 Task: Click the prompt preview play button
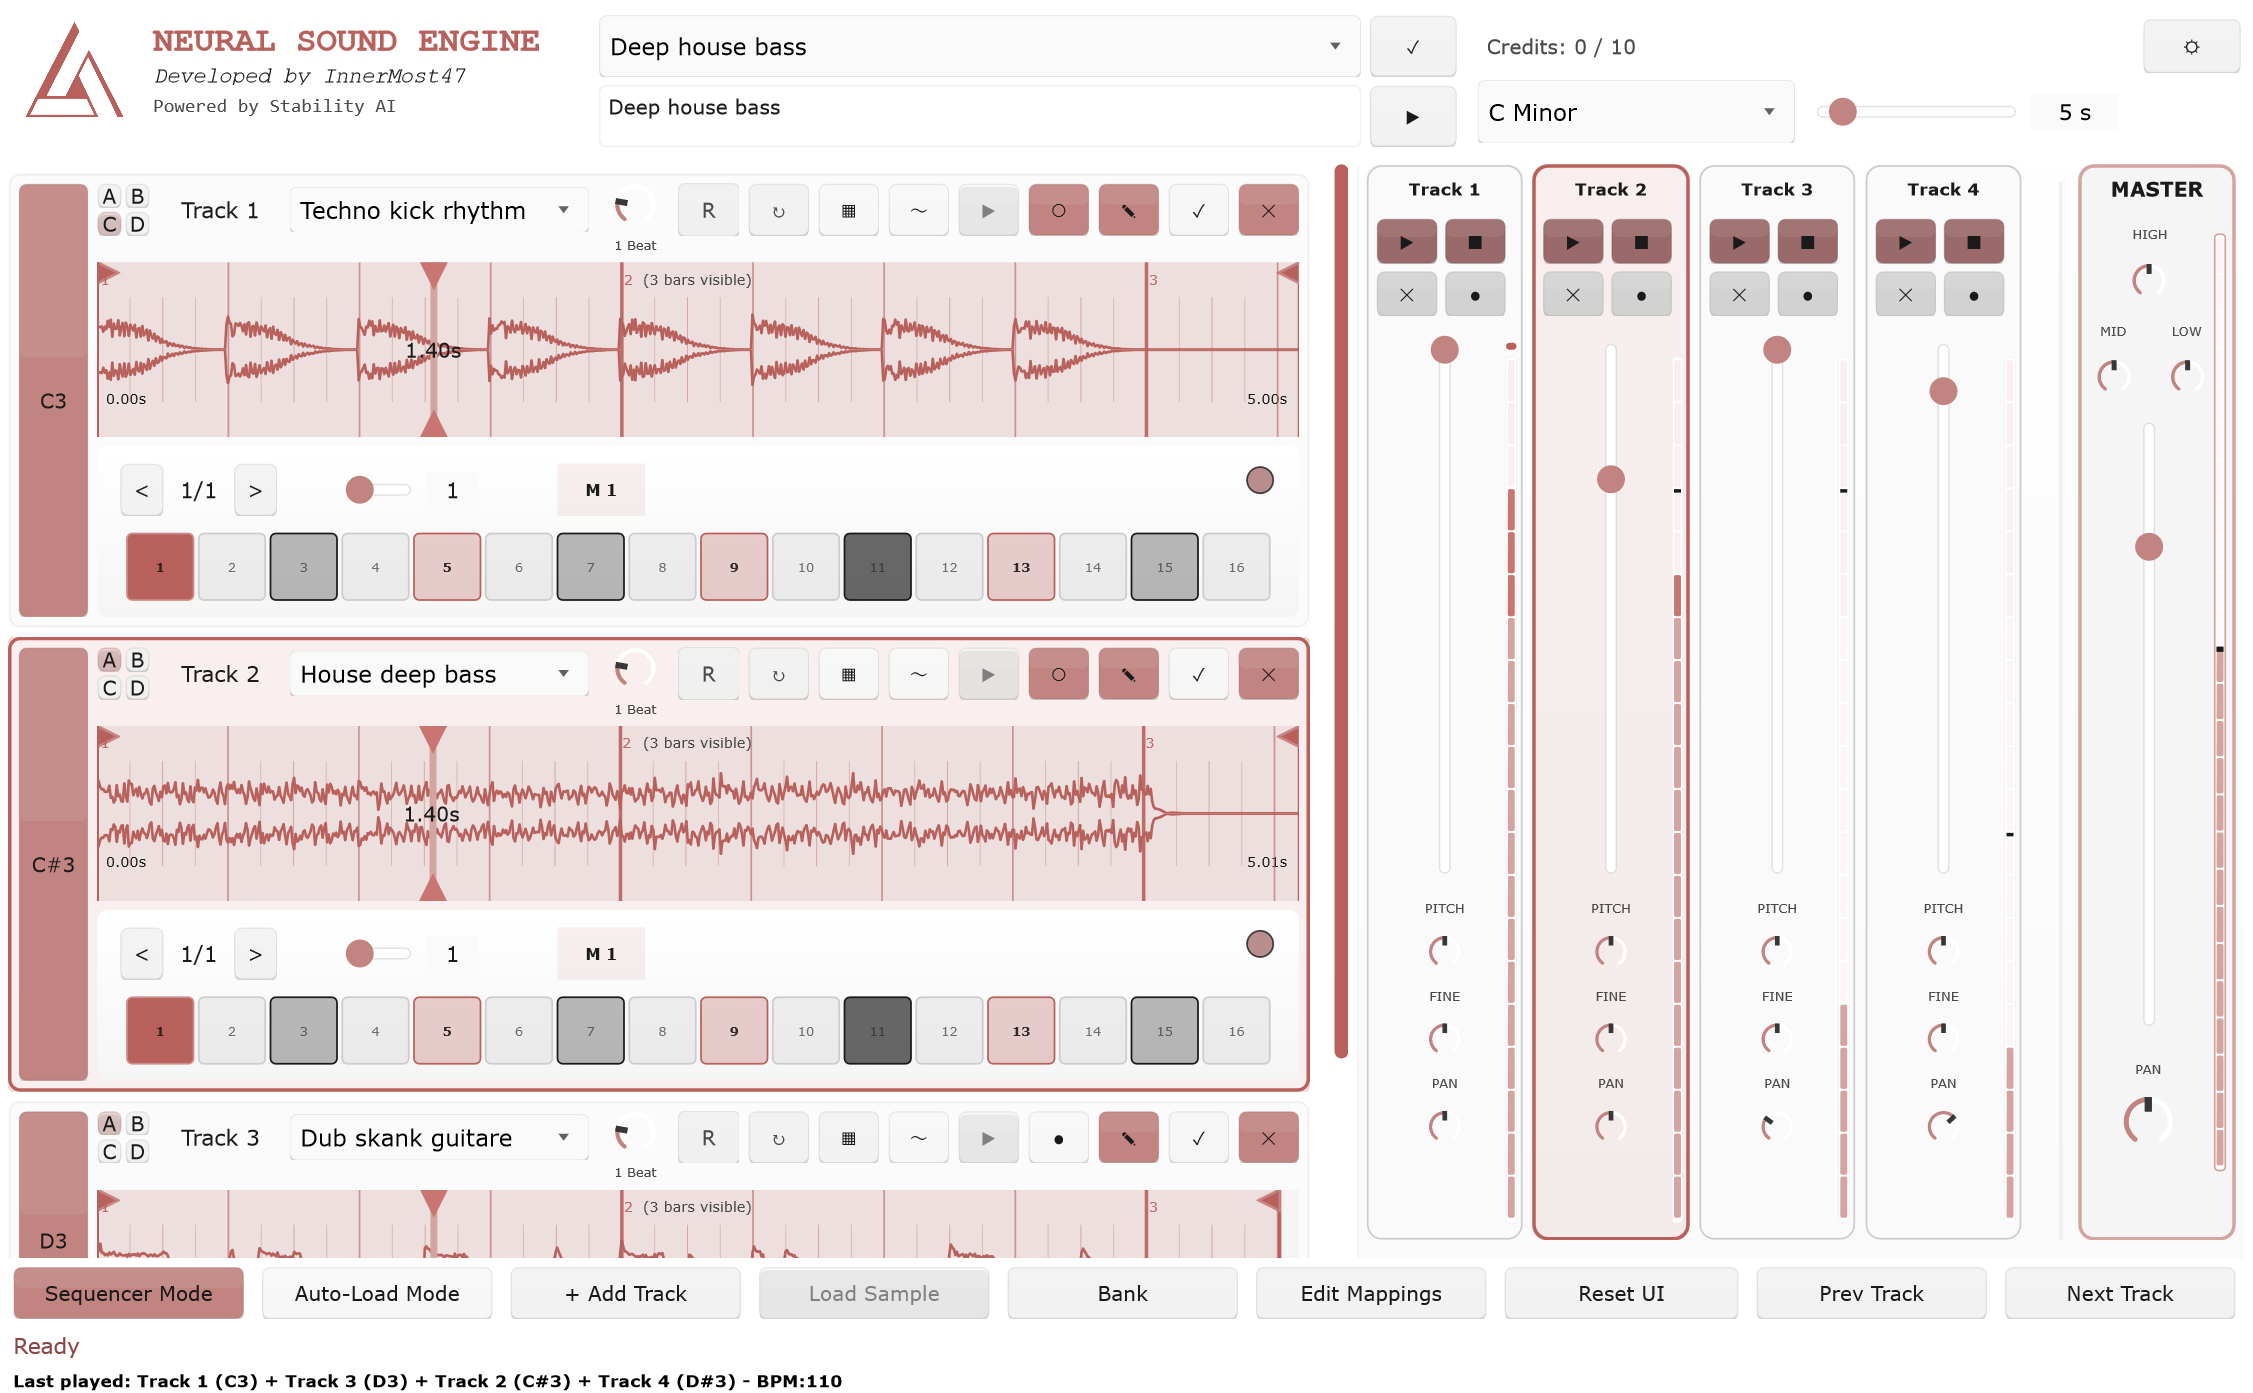pos(1412,116)
